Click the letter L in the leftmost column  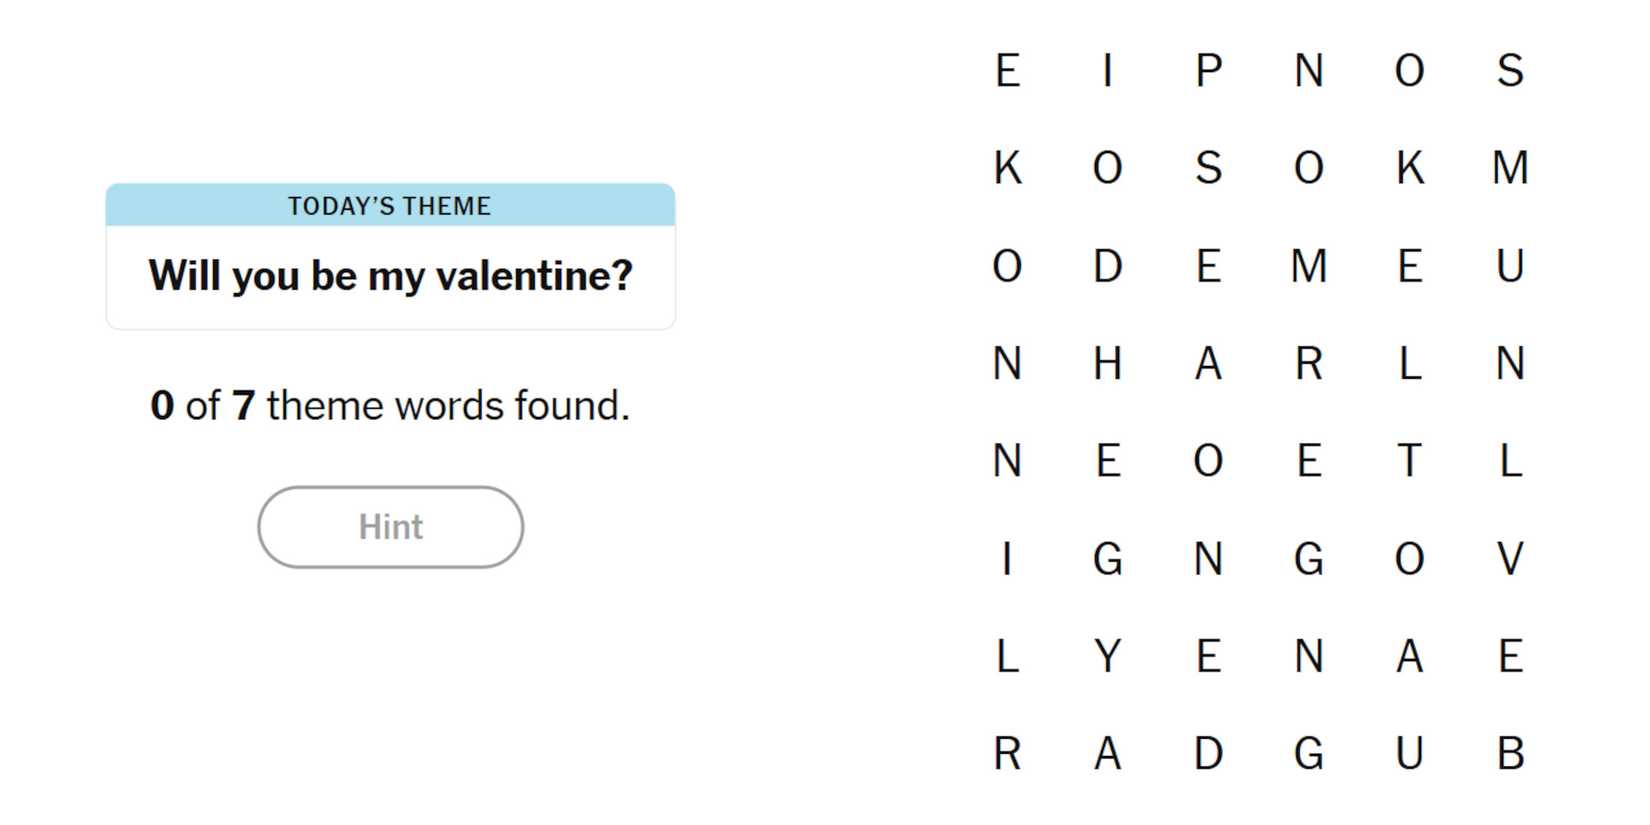click(x=1007, y=656)
